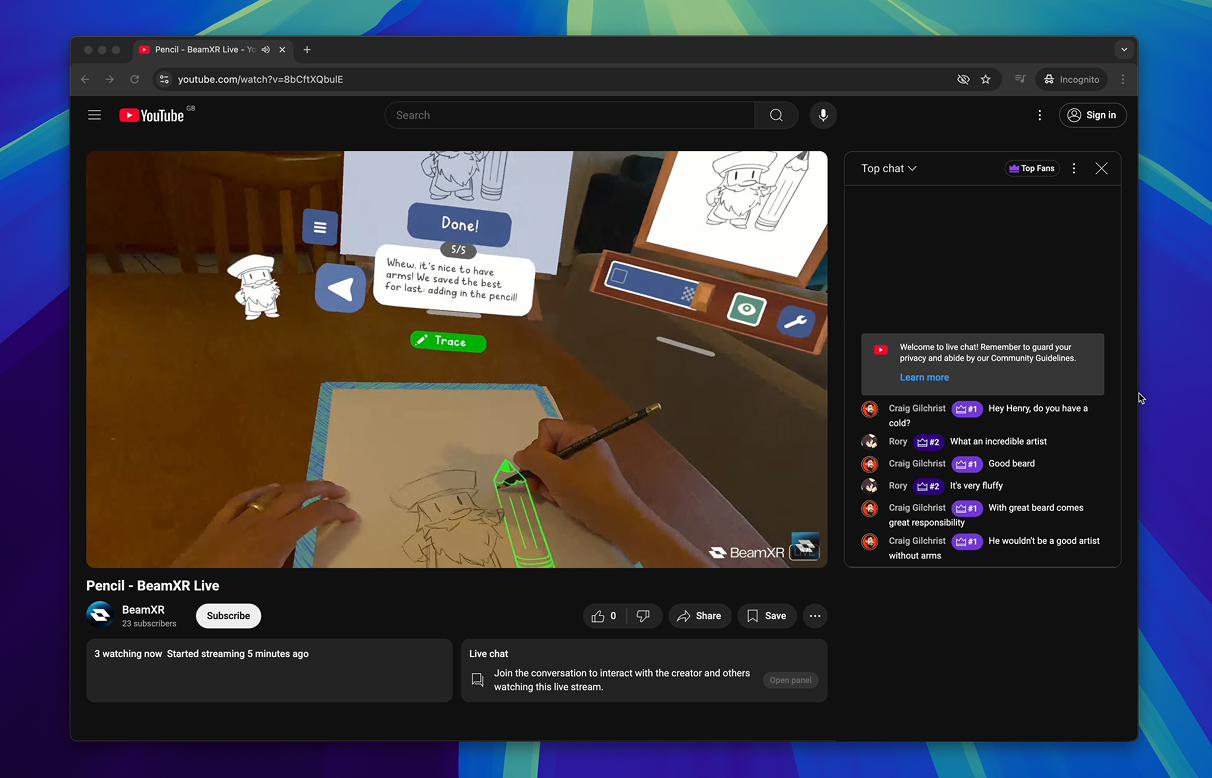
Task: Click the Live chat message icon
Action: click(x=478, y=680)
